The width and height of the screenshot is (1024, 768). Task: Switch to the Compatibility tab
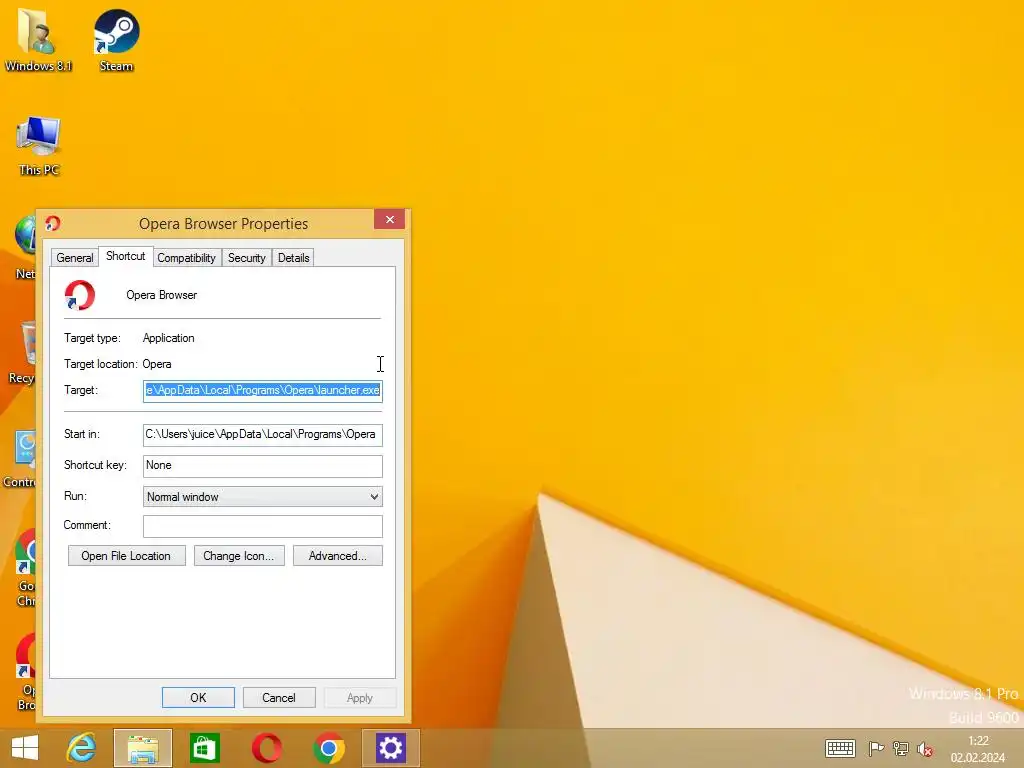186,258
